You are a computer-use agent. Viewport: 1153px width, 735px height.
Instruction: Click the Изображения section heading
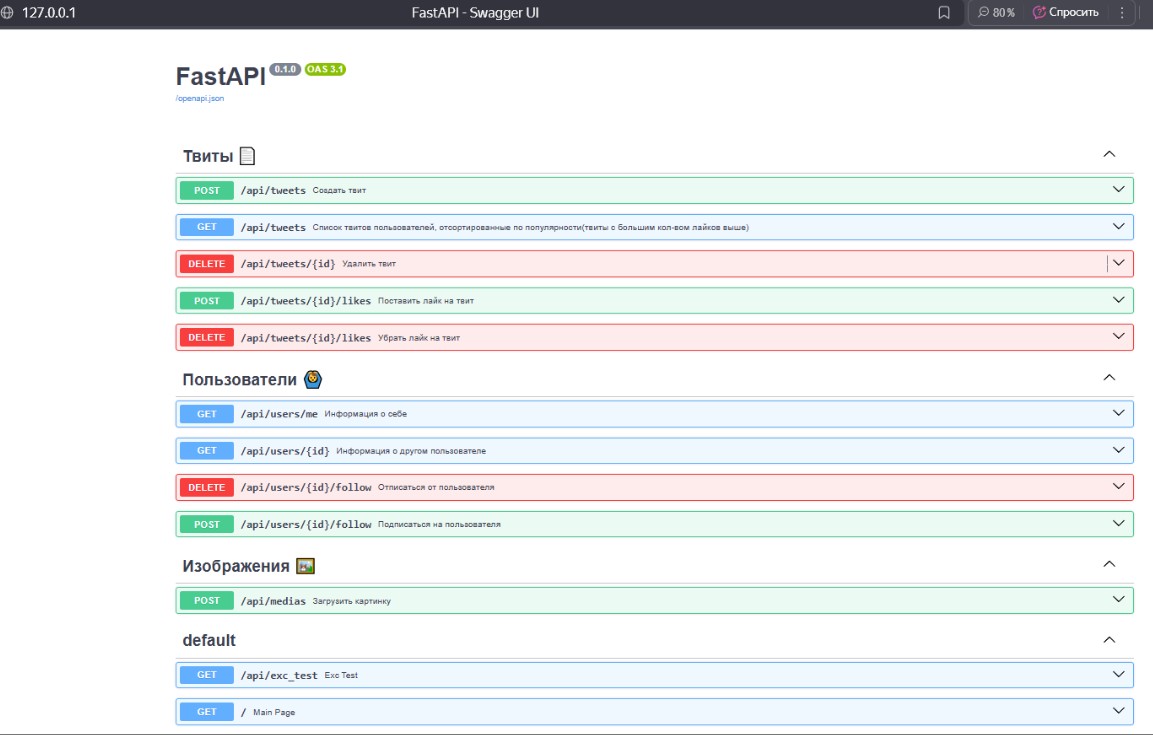[236, 566]
